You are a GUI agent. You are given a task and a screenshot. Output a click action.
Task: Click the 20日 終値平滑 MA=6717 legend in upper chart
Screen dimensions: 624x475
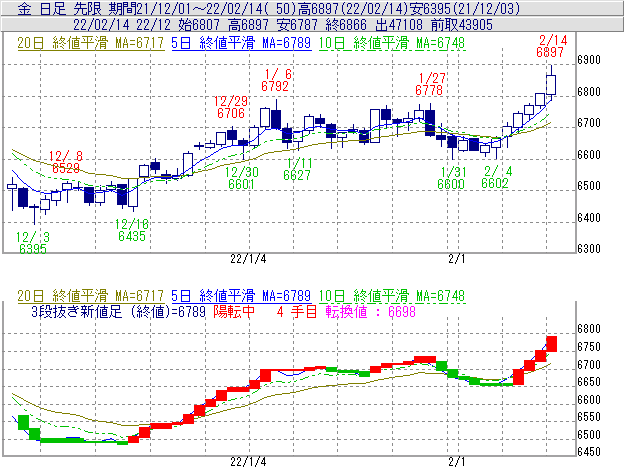click(90, 43)
